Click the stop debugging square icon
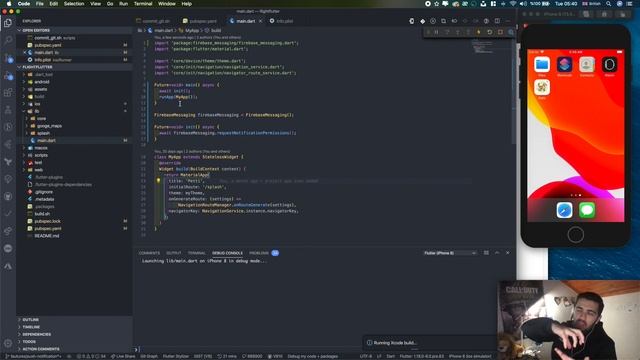 (500, 32)
